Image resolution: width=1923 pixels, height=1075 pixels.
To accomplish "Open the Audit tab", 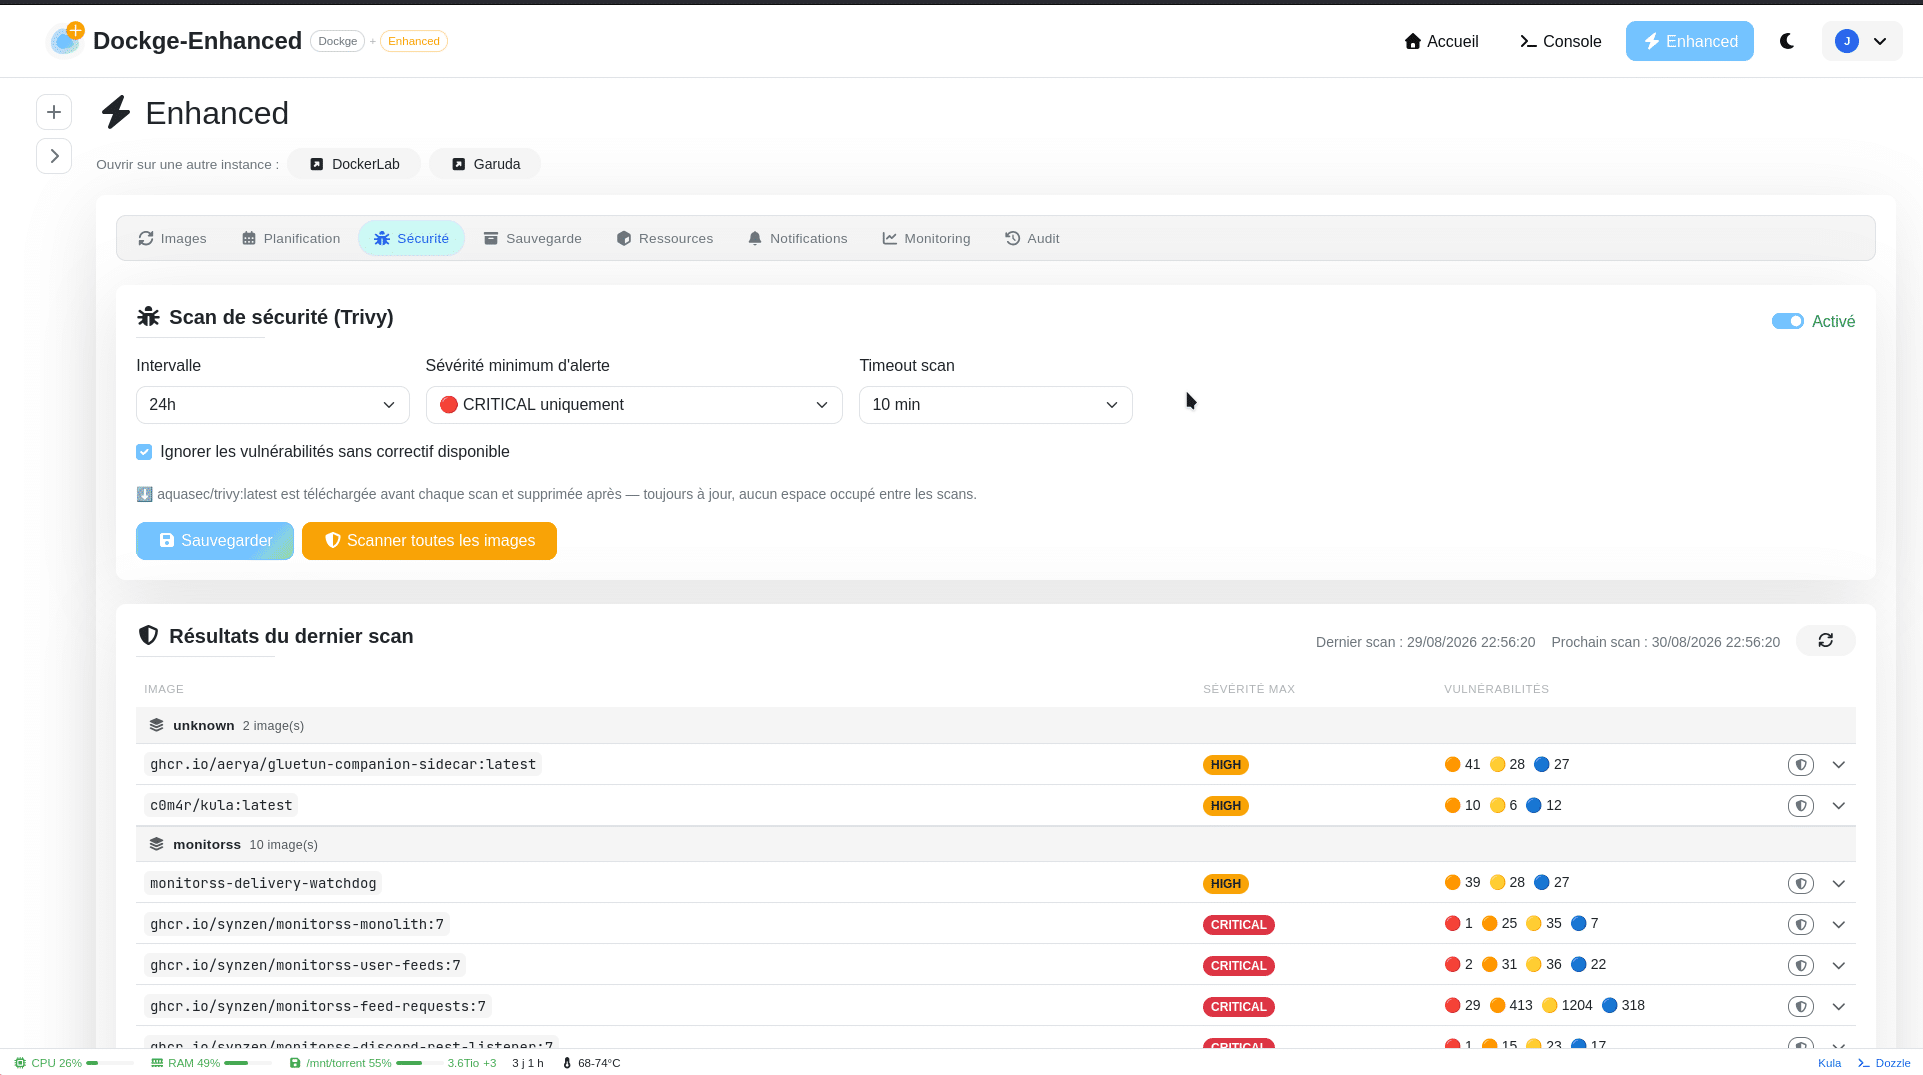I will point(1032,238).
